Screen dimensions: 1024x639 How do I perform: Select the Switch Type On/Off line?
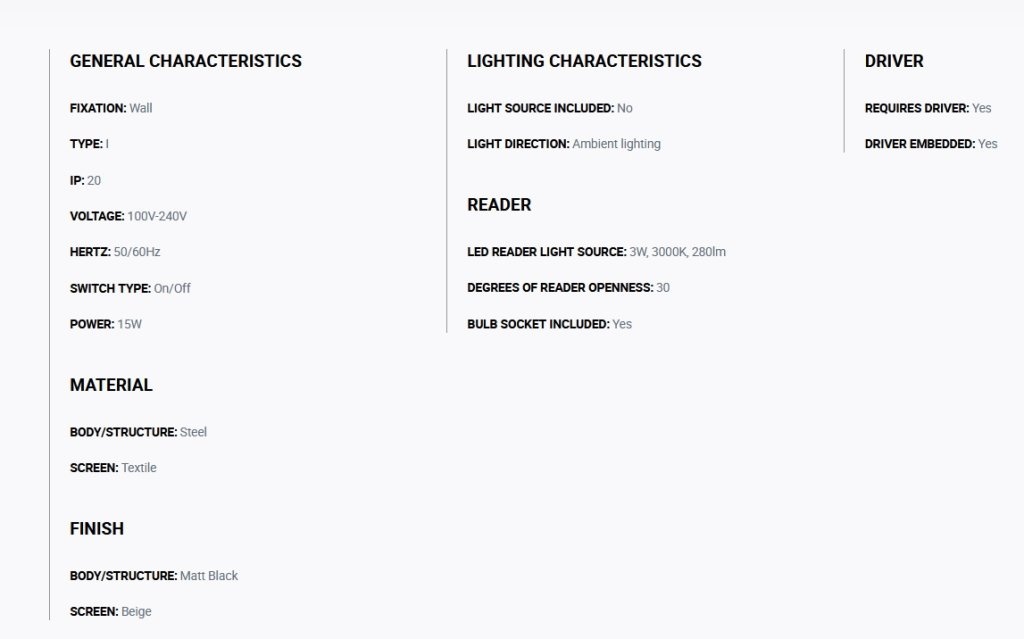[130, 288]
